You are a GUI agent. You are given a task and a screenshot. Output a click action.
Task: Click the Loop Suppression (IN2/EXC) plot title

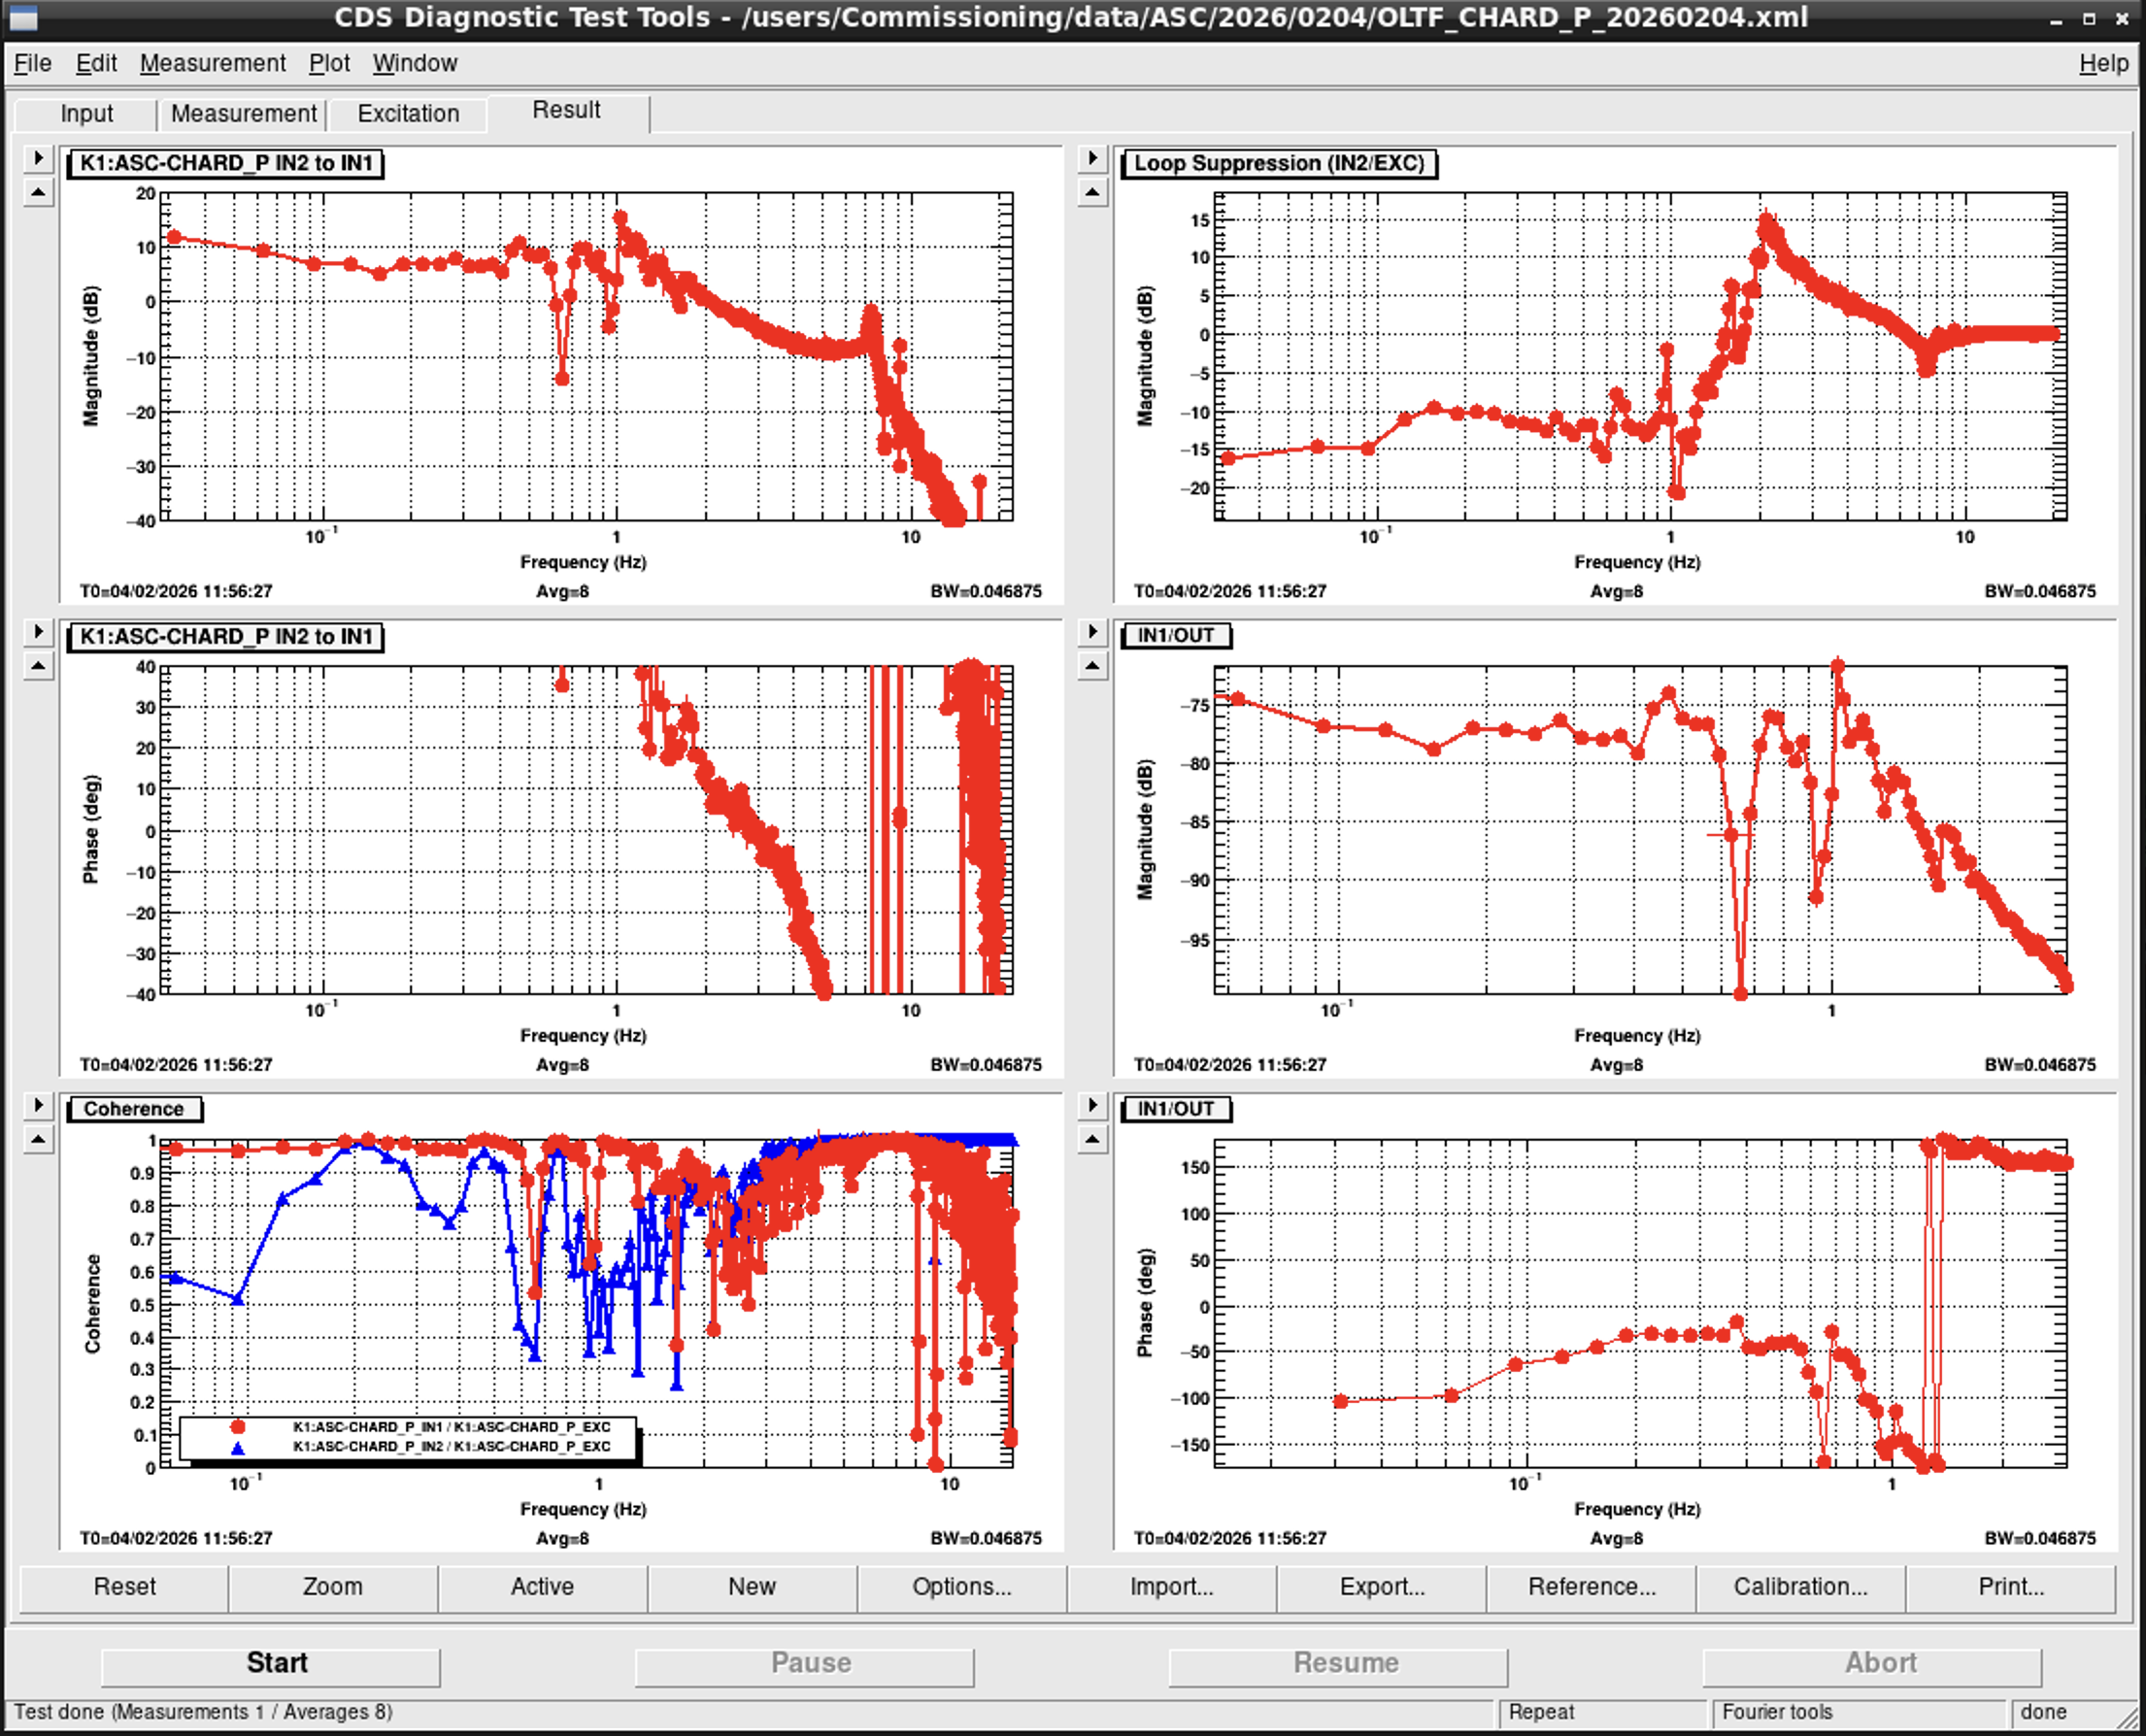1279,163
